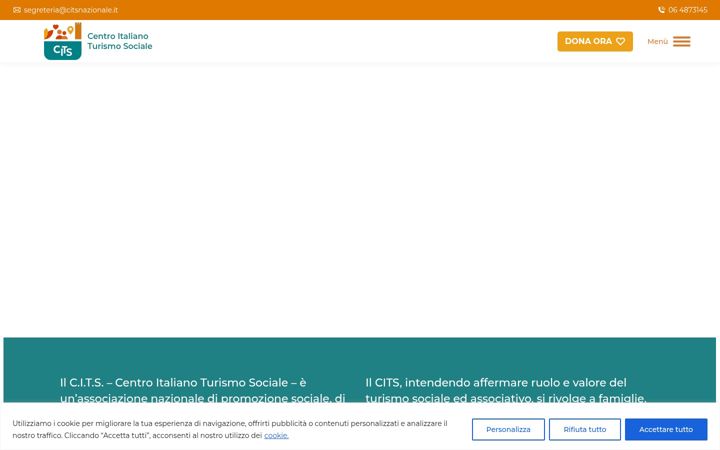The image size is (720, 450).
Task: Open the CITS logo homepage
Action: (62, 41)
